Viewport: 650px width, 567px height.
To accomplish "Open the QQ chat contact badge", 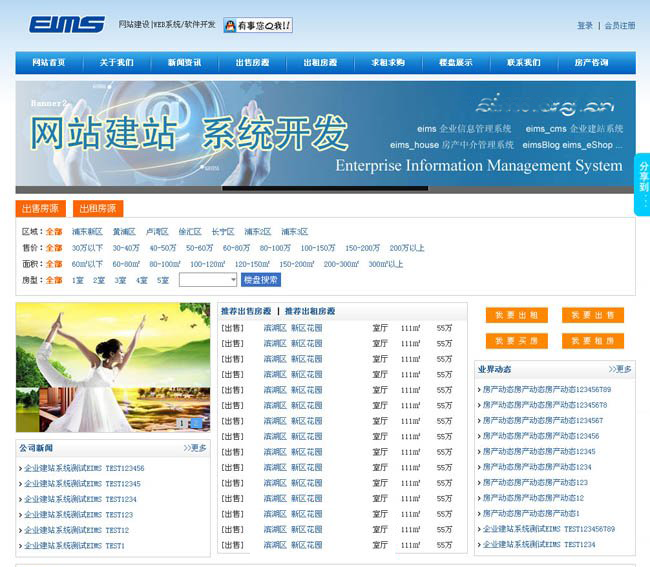I will coord(257,25).
